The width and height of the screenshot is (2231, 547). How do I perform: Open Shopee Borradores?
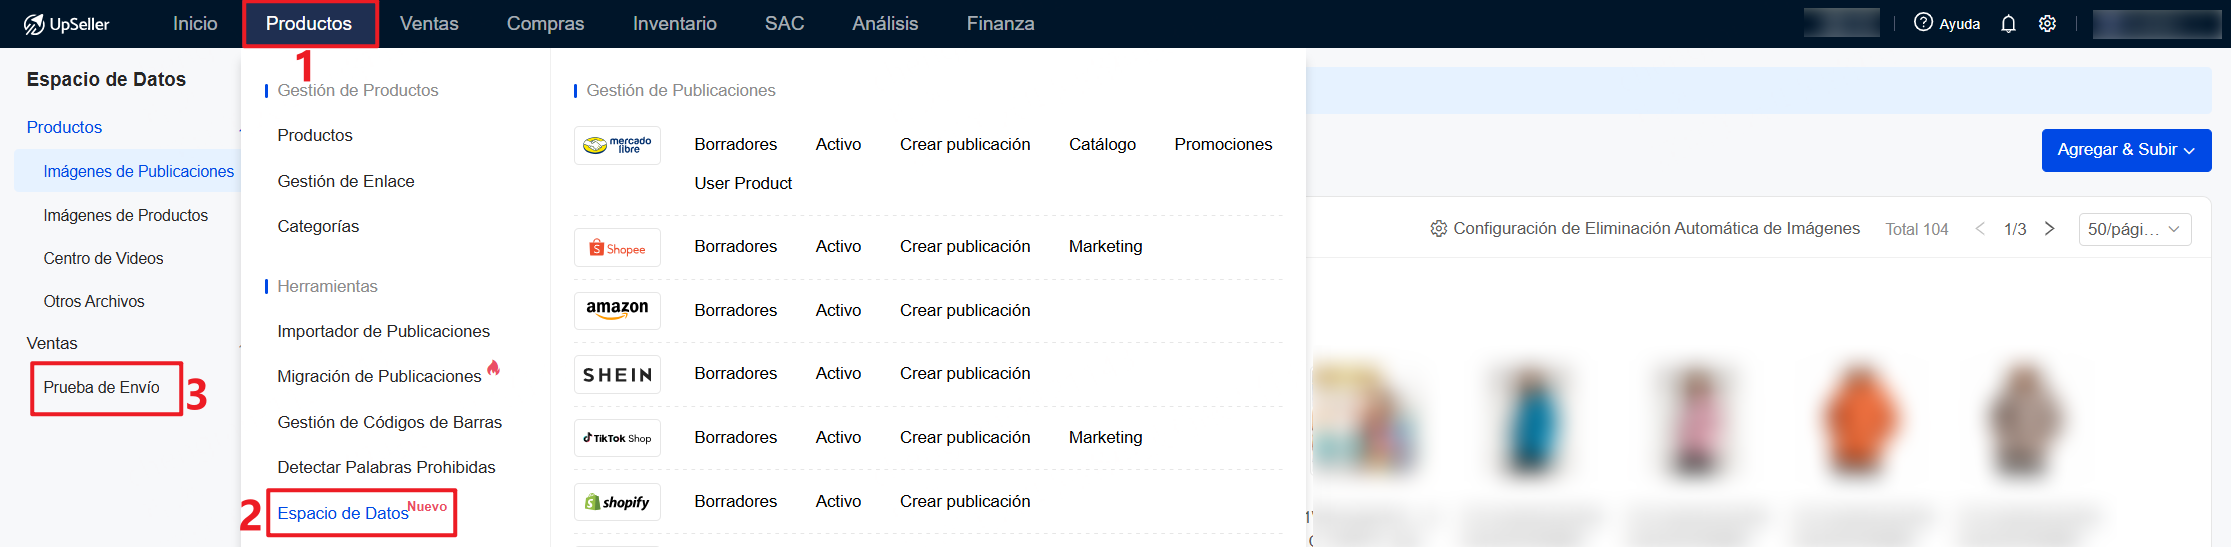(x=736, y=246)
